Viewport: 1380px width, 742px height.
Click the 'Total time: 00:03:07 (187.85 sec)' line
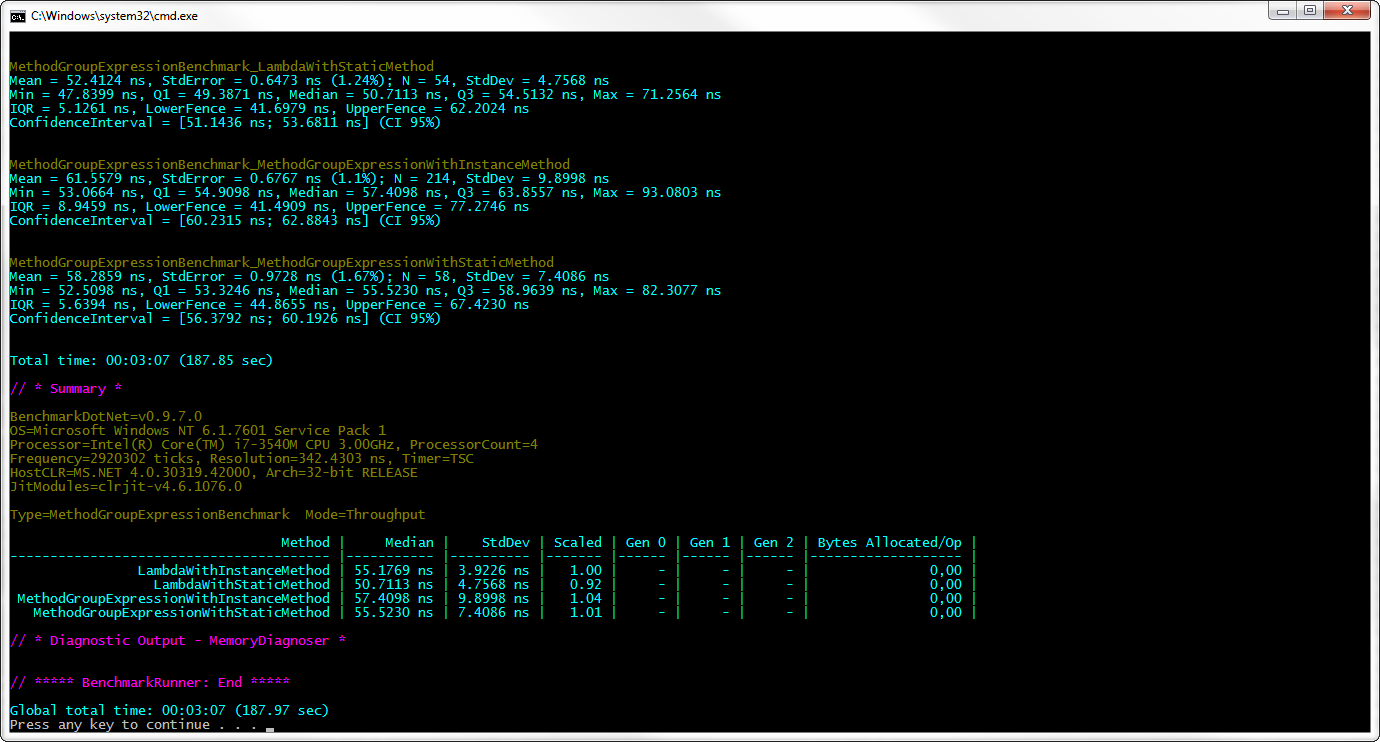(x=141, y=360)
